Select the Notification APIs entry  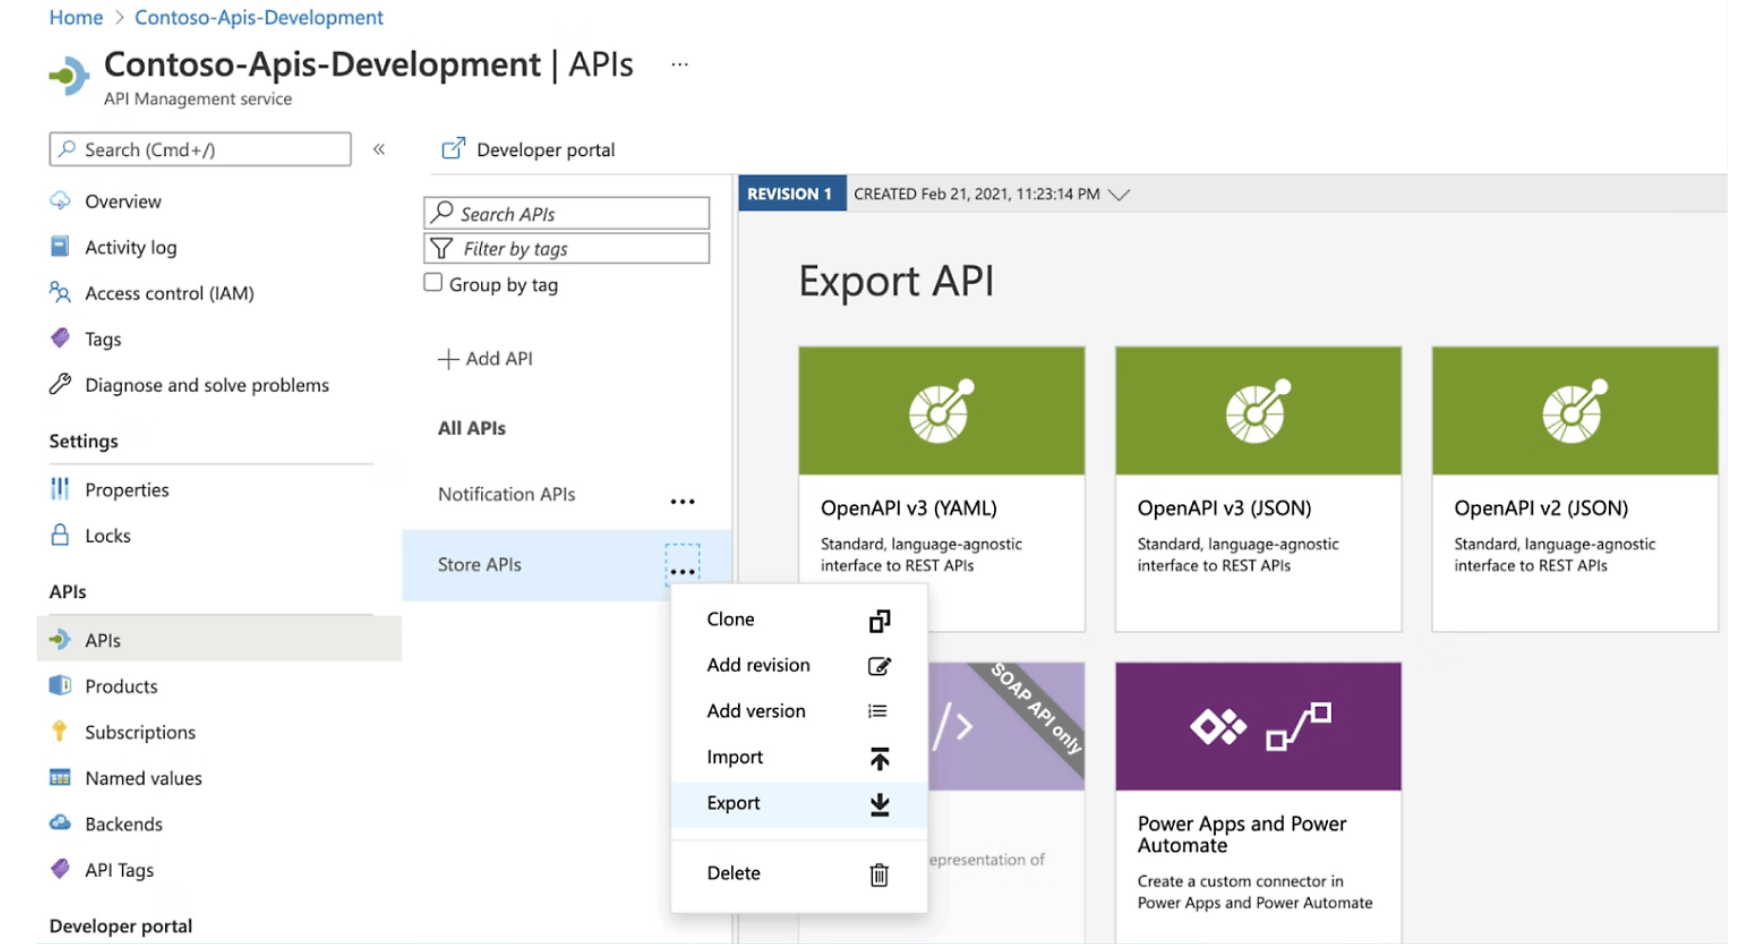[x=506, y=494]
